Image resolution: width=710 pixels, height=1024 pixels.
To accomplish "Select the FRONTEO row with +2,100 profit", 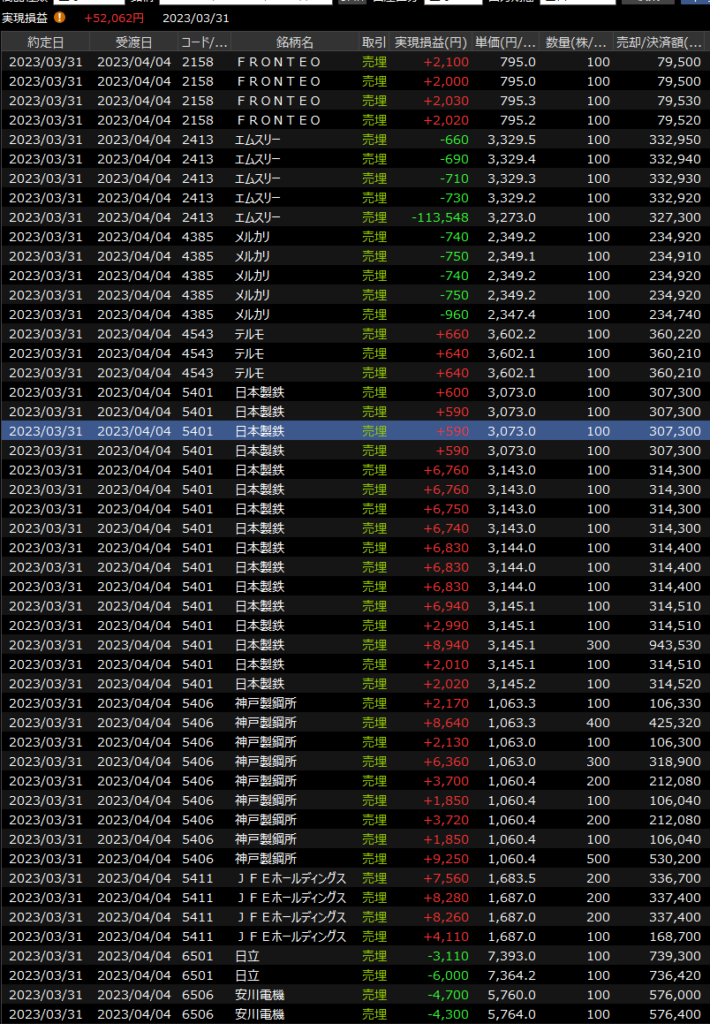I will click(x=355, y=62).
